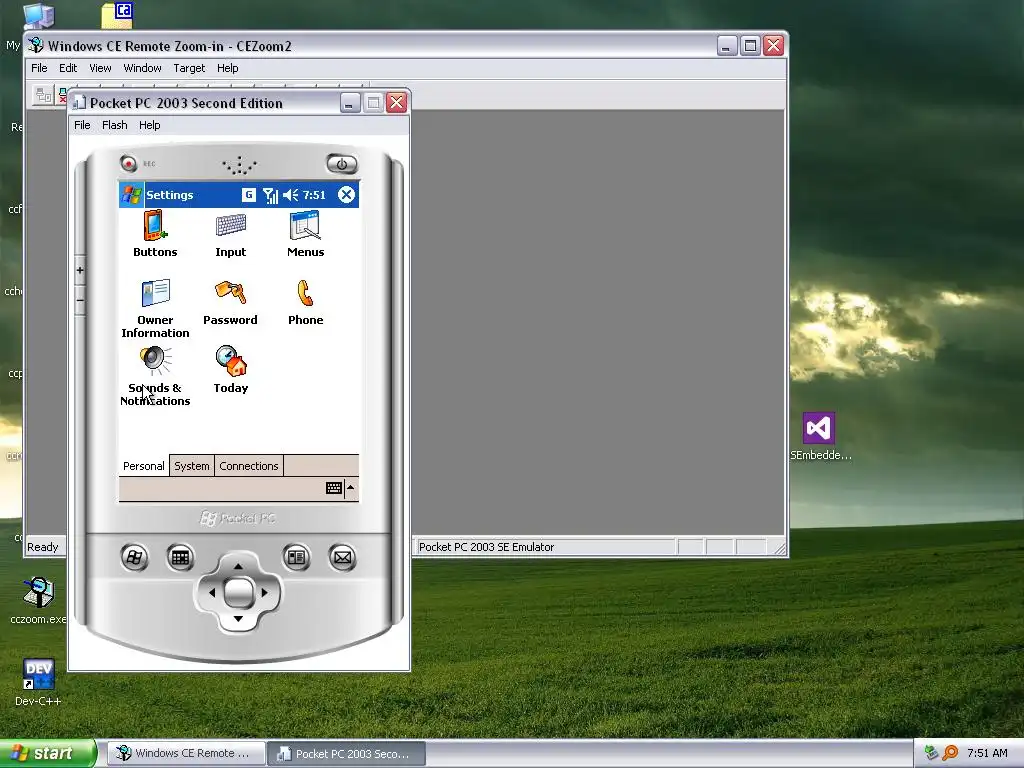This screenshot has height=768, width=1024.
Task: Click the side volume plus button
Action: (80, 270)
